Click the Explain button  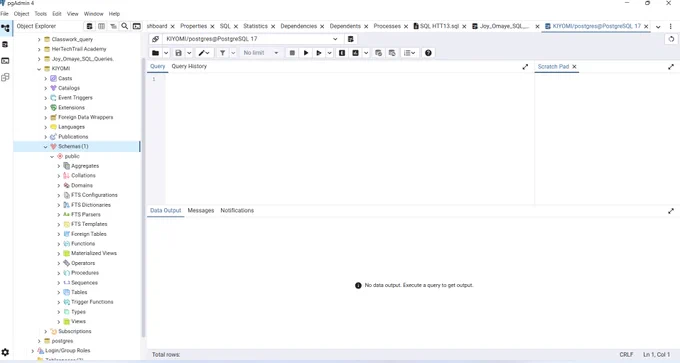click(x=342, y=53)
